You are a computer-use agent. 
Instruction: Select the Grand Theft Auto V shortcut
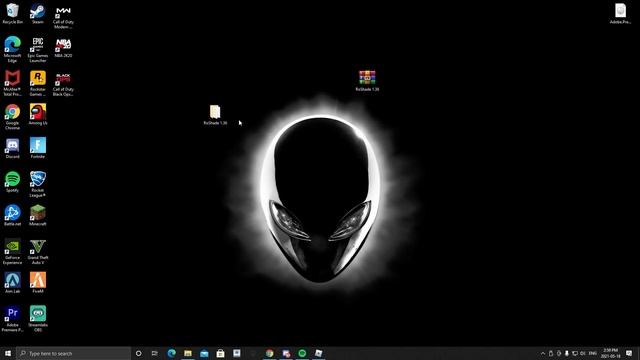tap(38, 251)
